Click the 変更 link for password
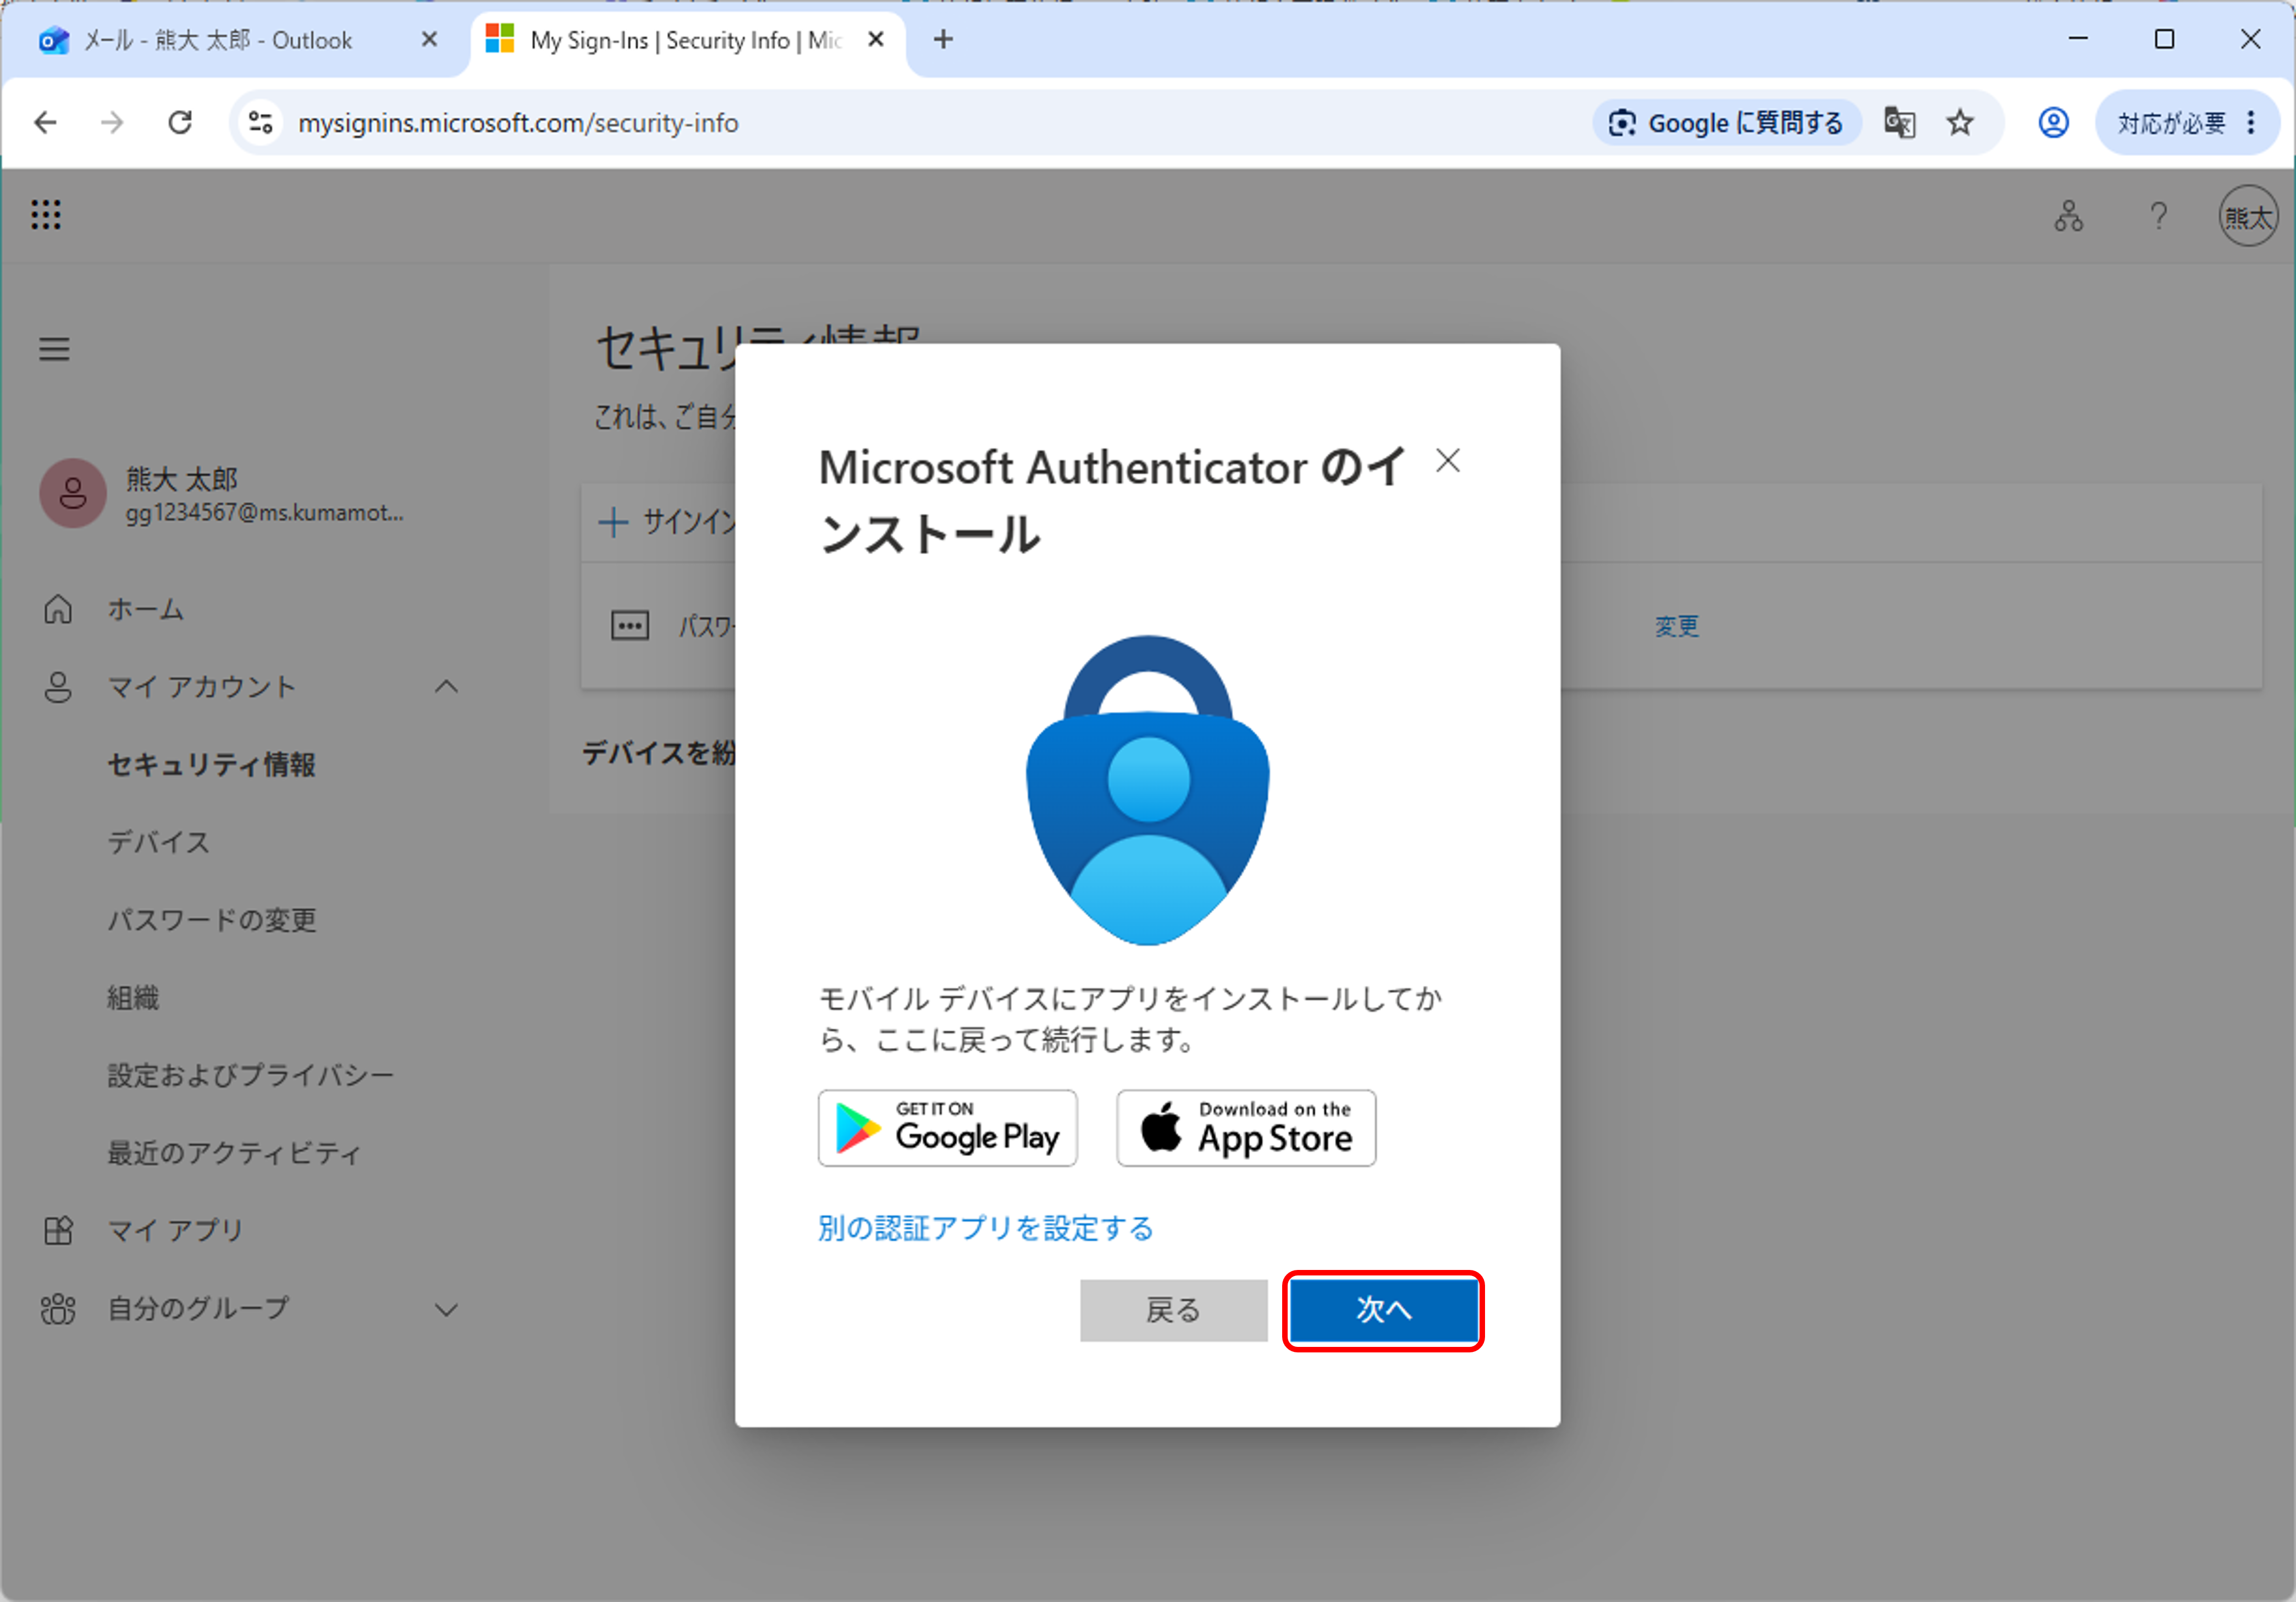 [1676, 627]
